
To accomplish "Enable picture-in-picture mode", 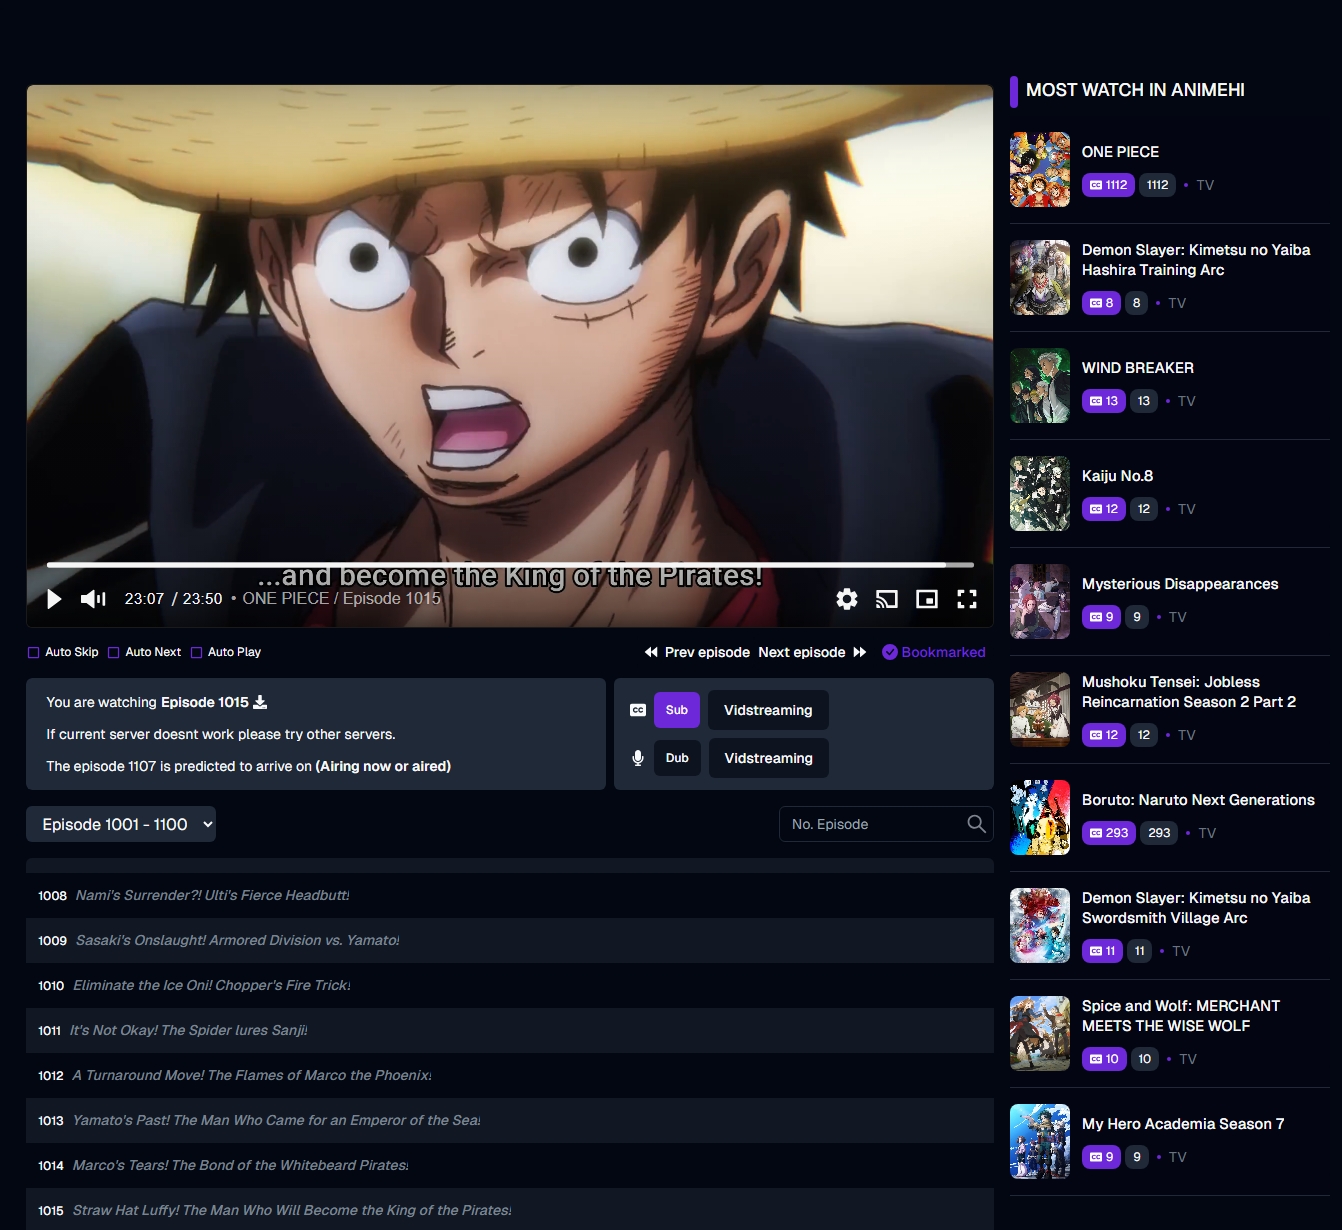I will tap(927, 599).
